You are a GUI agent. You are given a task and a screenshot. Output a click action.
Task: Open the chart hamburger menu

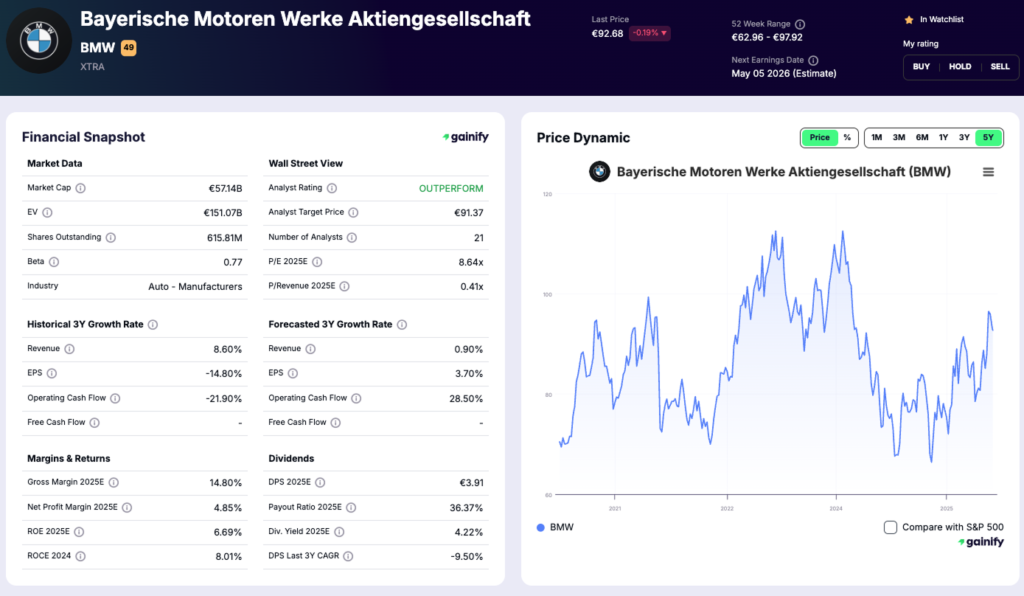pos(988,172)
